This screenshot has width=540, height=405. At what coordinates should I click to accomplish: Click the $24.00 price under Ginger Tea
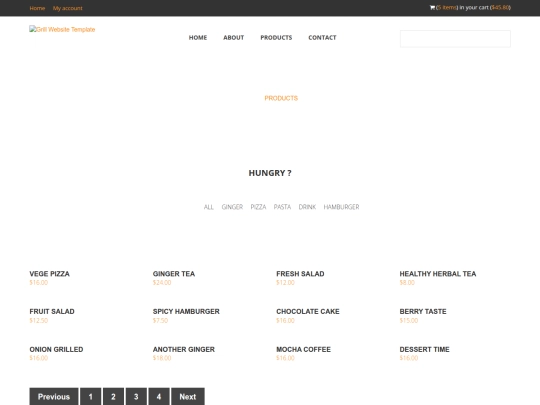pos(162,282)
